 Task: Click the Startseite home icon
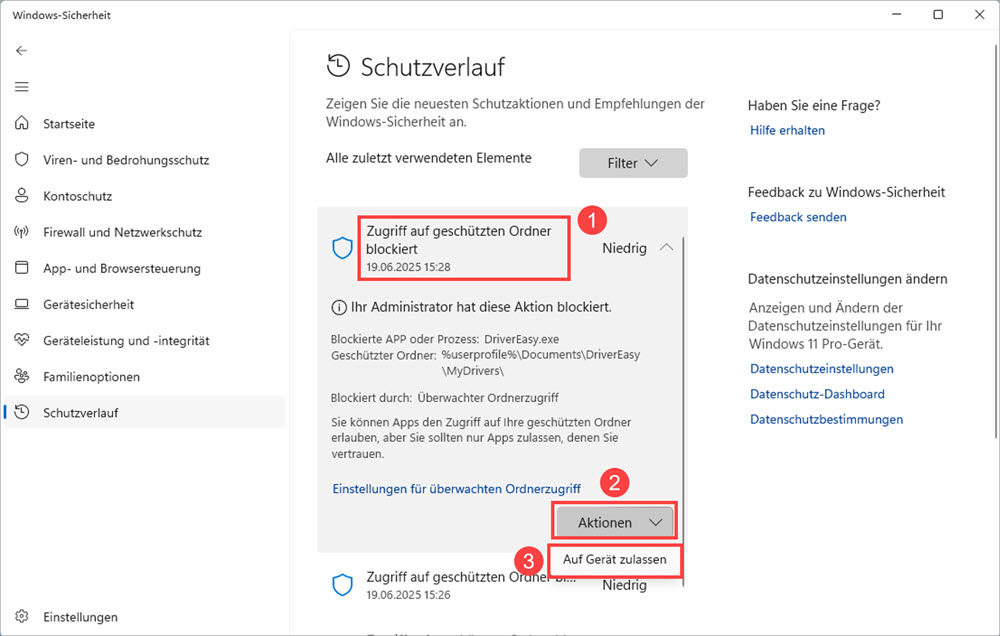pyautogui.click(x=22, y=122)
